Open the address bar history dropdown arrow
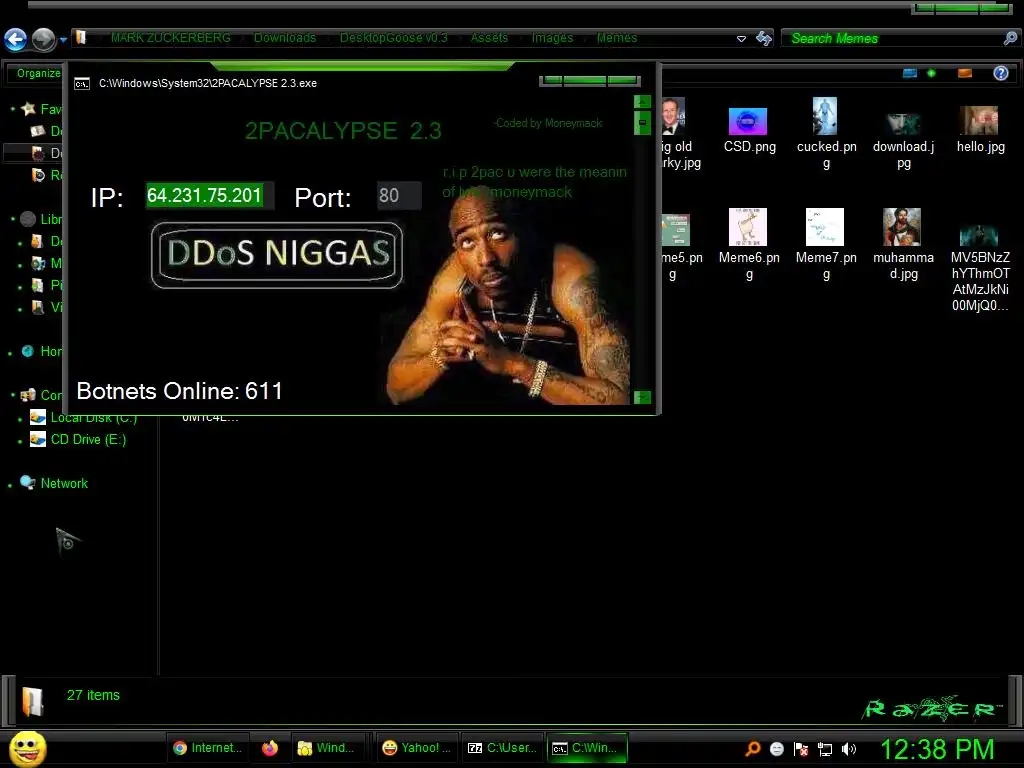This screenshot has width=1024, height=768. (x=741, y=39)
